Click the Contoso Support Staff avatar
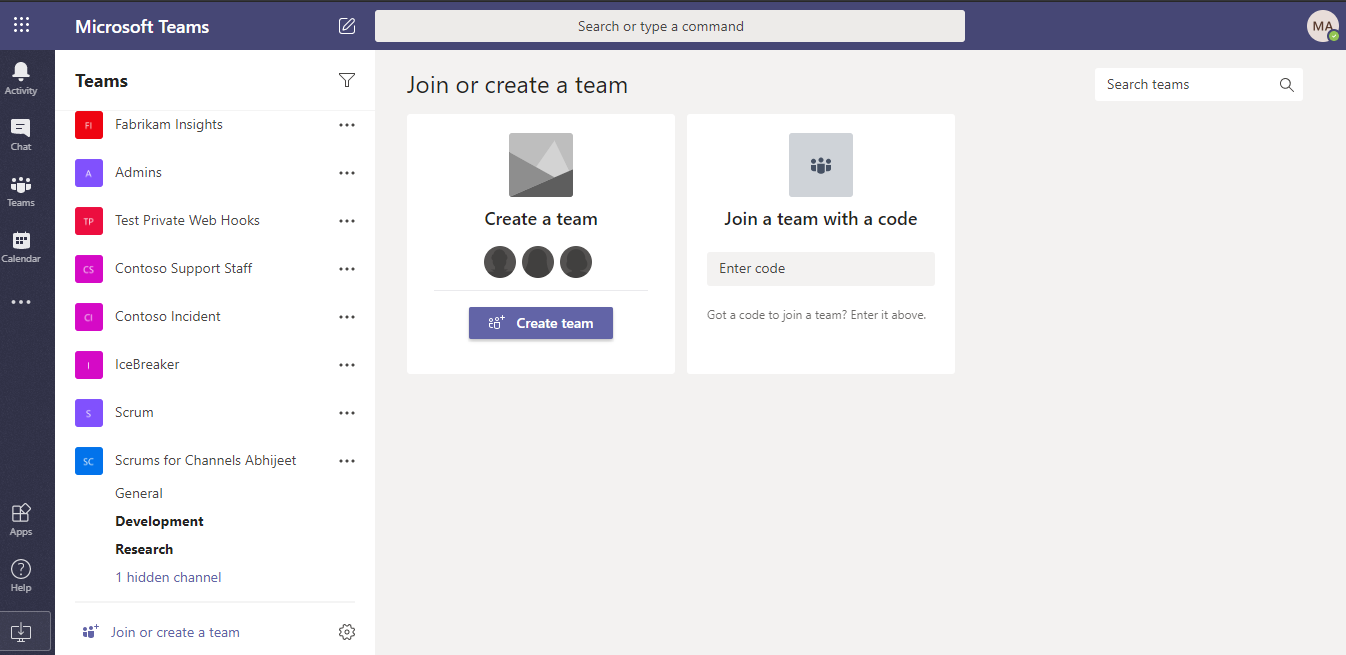1346x655 pixels. (89, 269)
